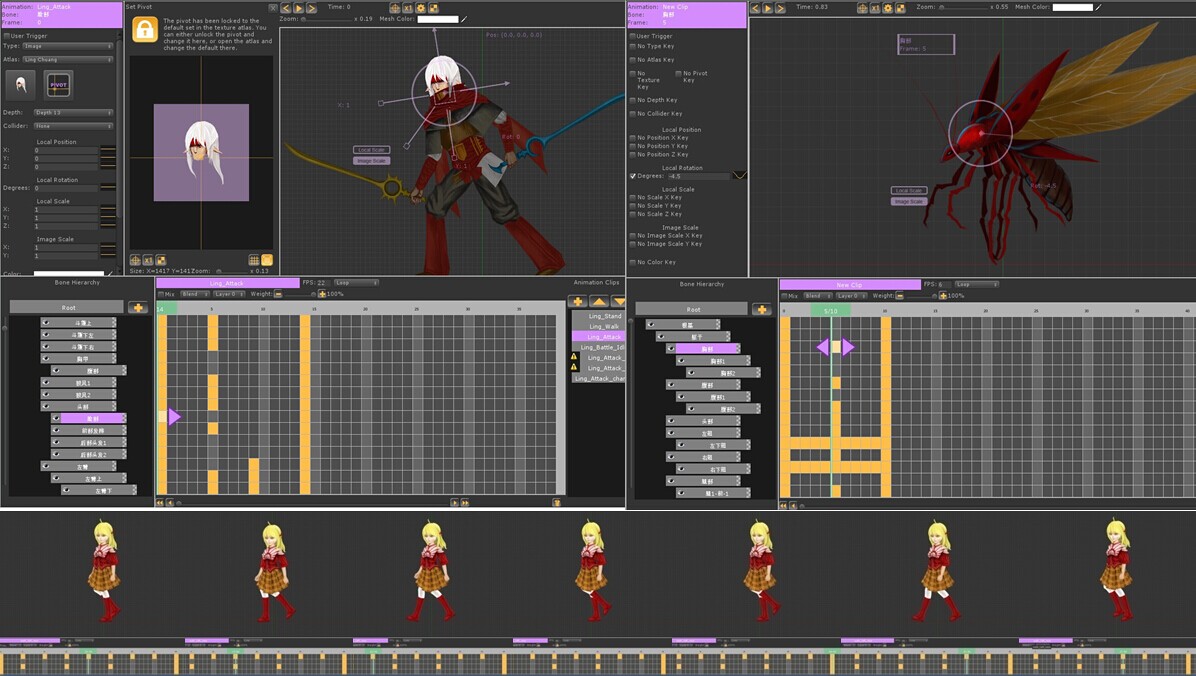
Task: Uncheck the Degrees rotation key checkbox
Action: click(x=632, y=176)
